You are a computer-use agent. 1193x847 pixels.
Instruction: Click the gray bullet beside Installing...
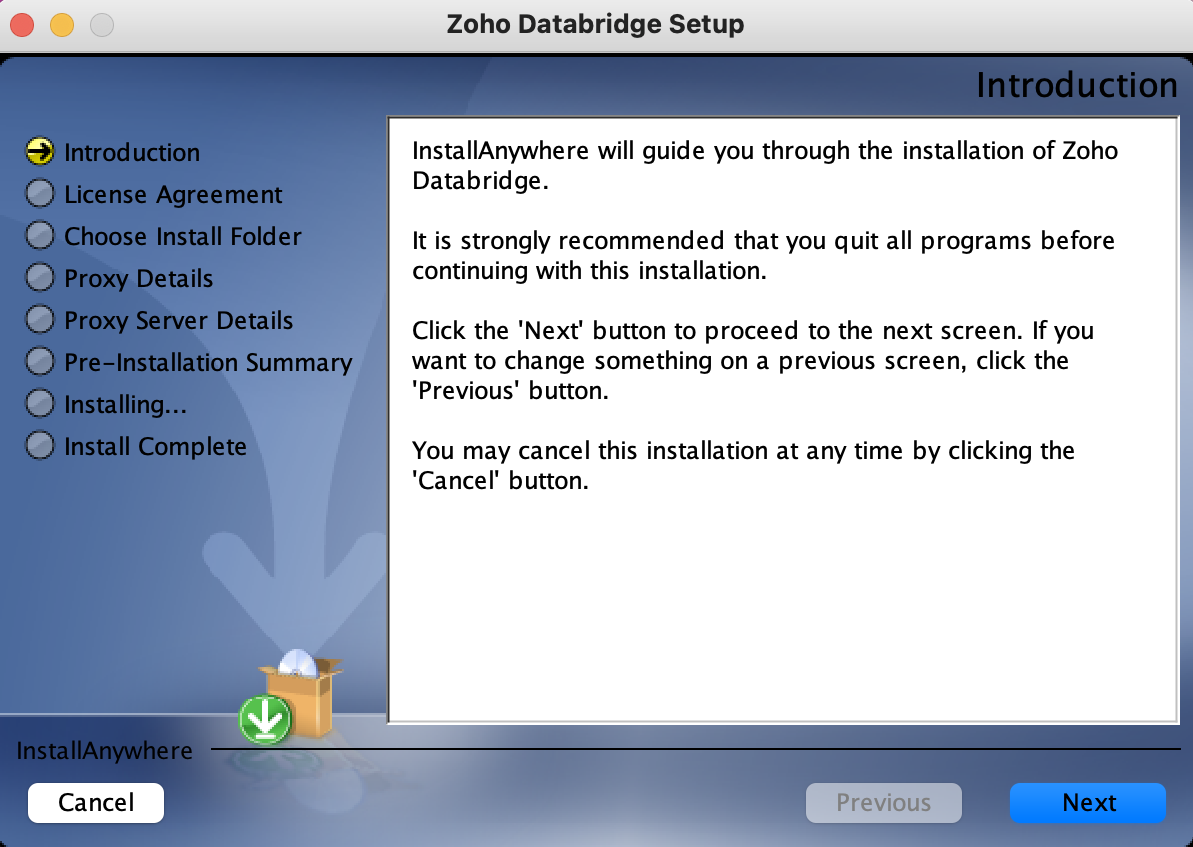click(x=40, y=404)
